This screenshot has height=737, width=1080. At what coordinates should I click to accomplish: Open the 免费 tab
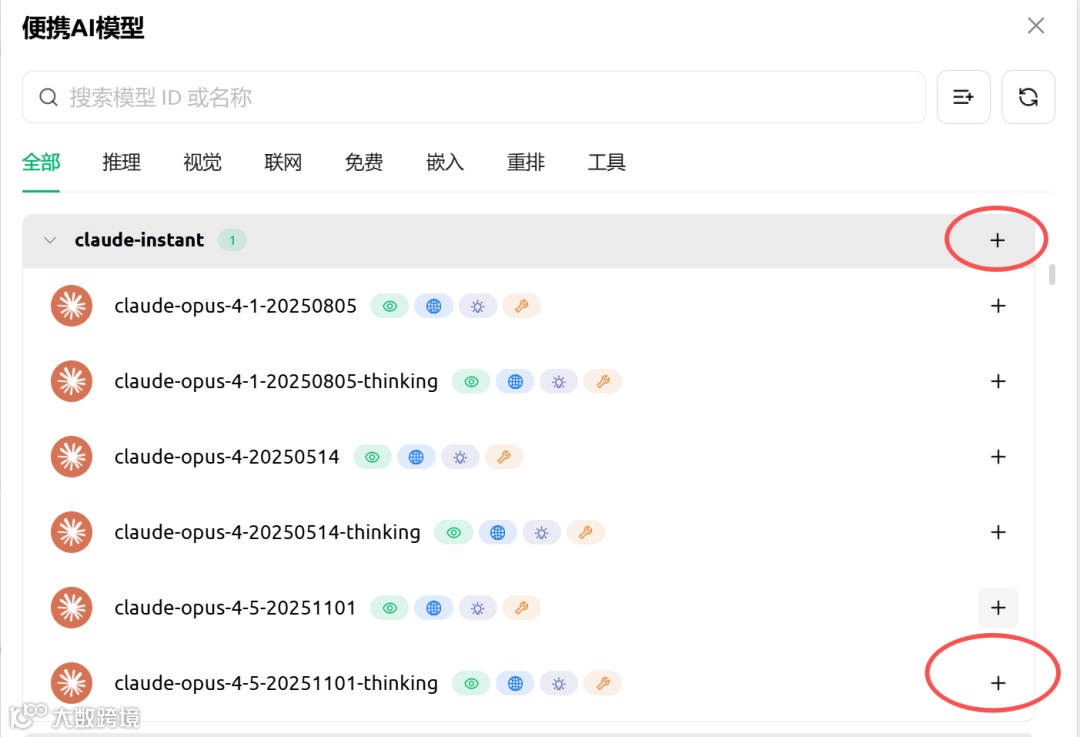[364, 163]
